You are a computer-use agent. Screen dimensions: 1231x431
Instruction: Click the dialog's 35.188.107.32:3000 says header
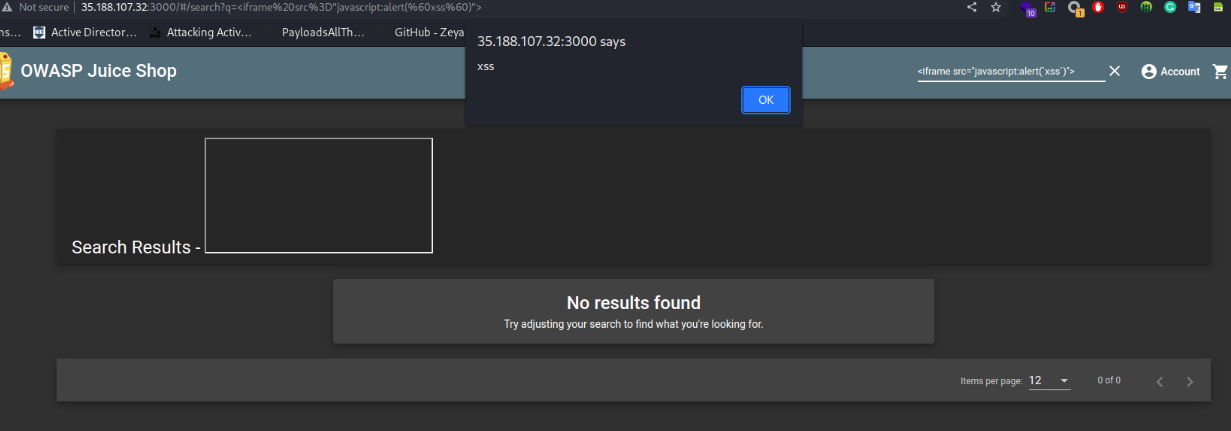pyautogui.click(x=551, y=41)
